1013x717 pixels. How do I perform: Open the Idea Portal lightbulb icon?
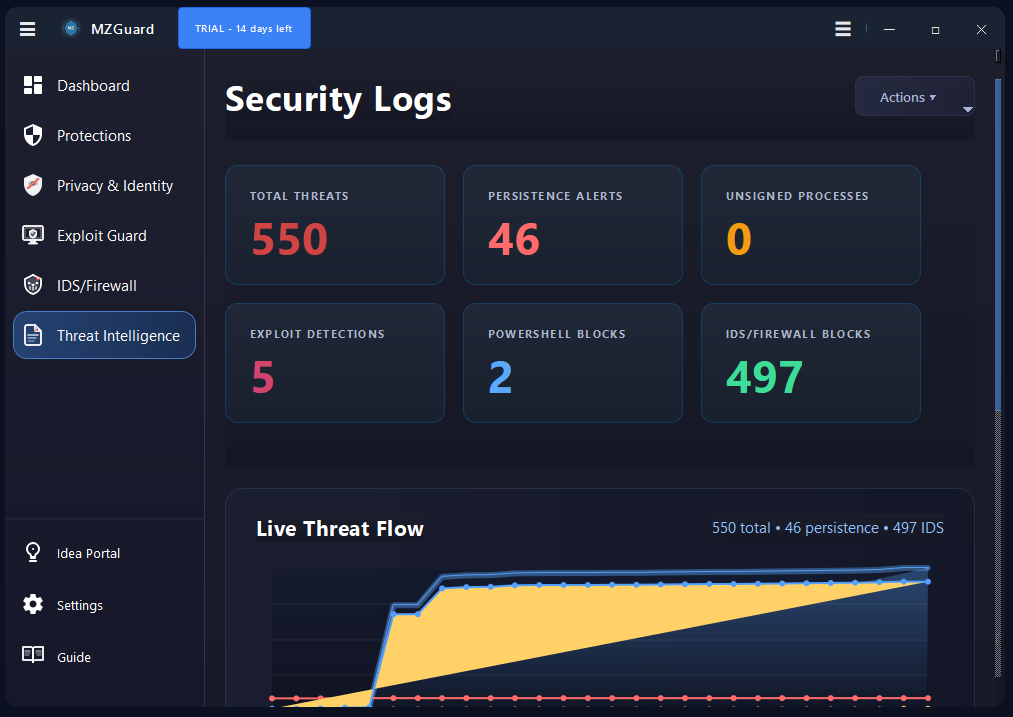click(x=32, y=552)
